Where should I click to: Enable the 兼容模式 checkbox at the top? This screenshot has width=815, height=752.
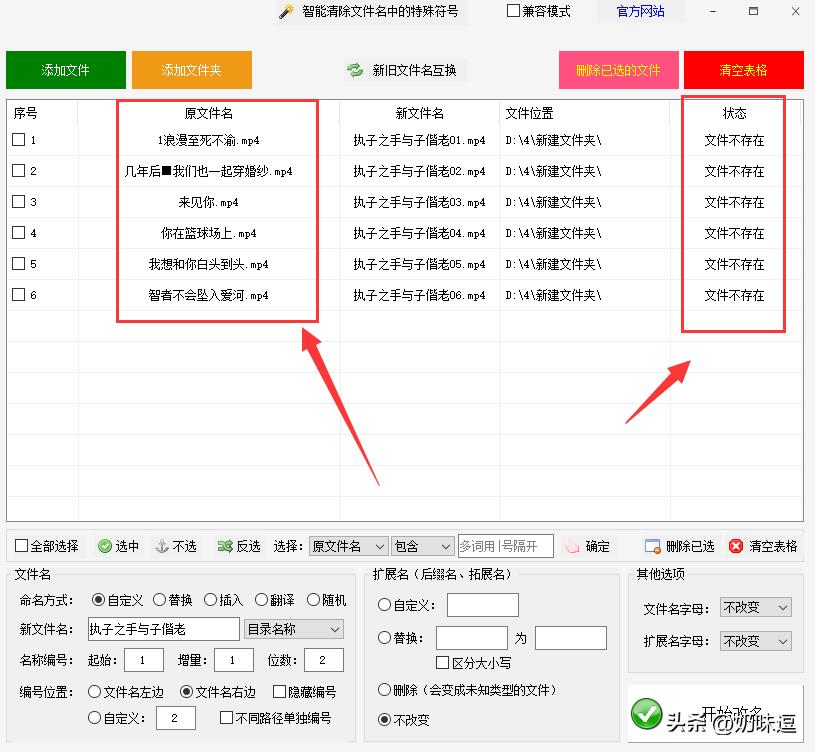(x=513, y=11)
